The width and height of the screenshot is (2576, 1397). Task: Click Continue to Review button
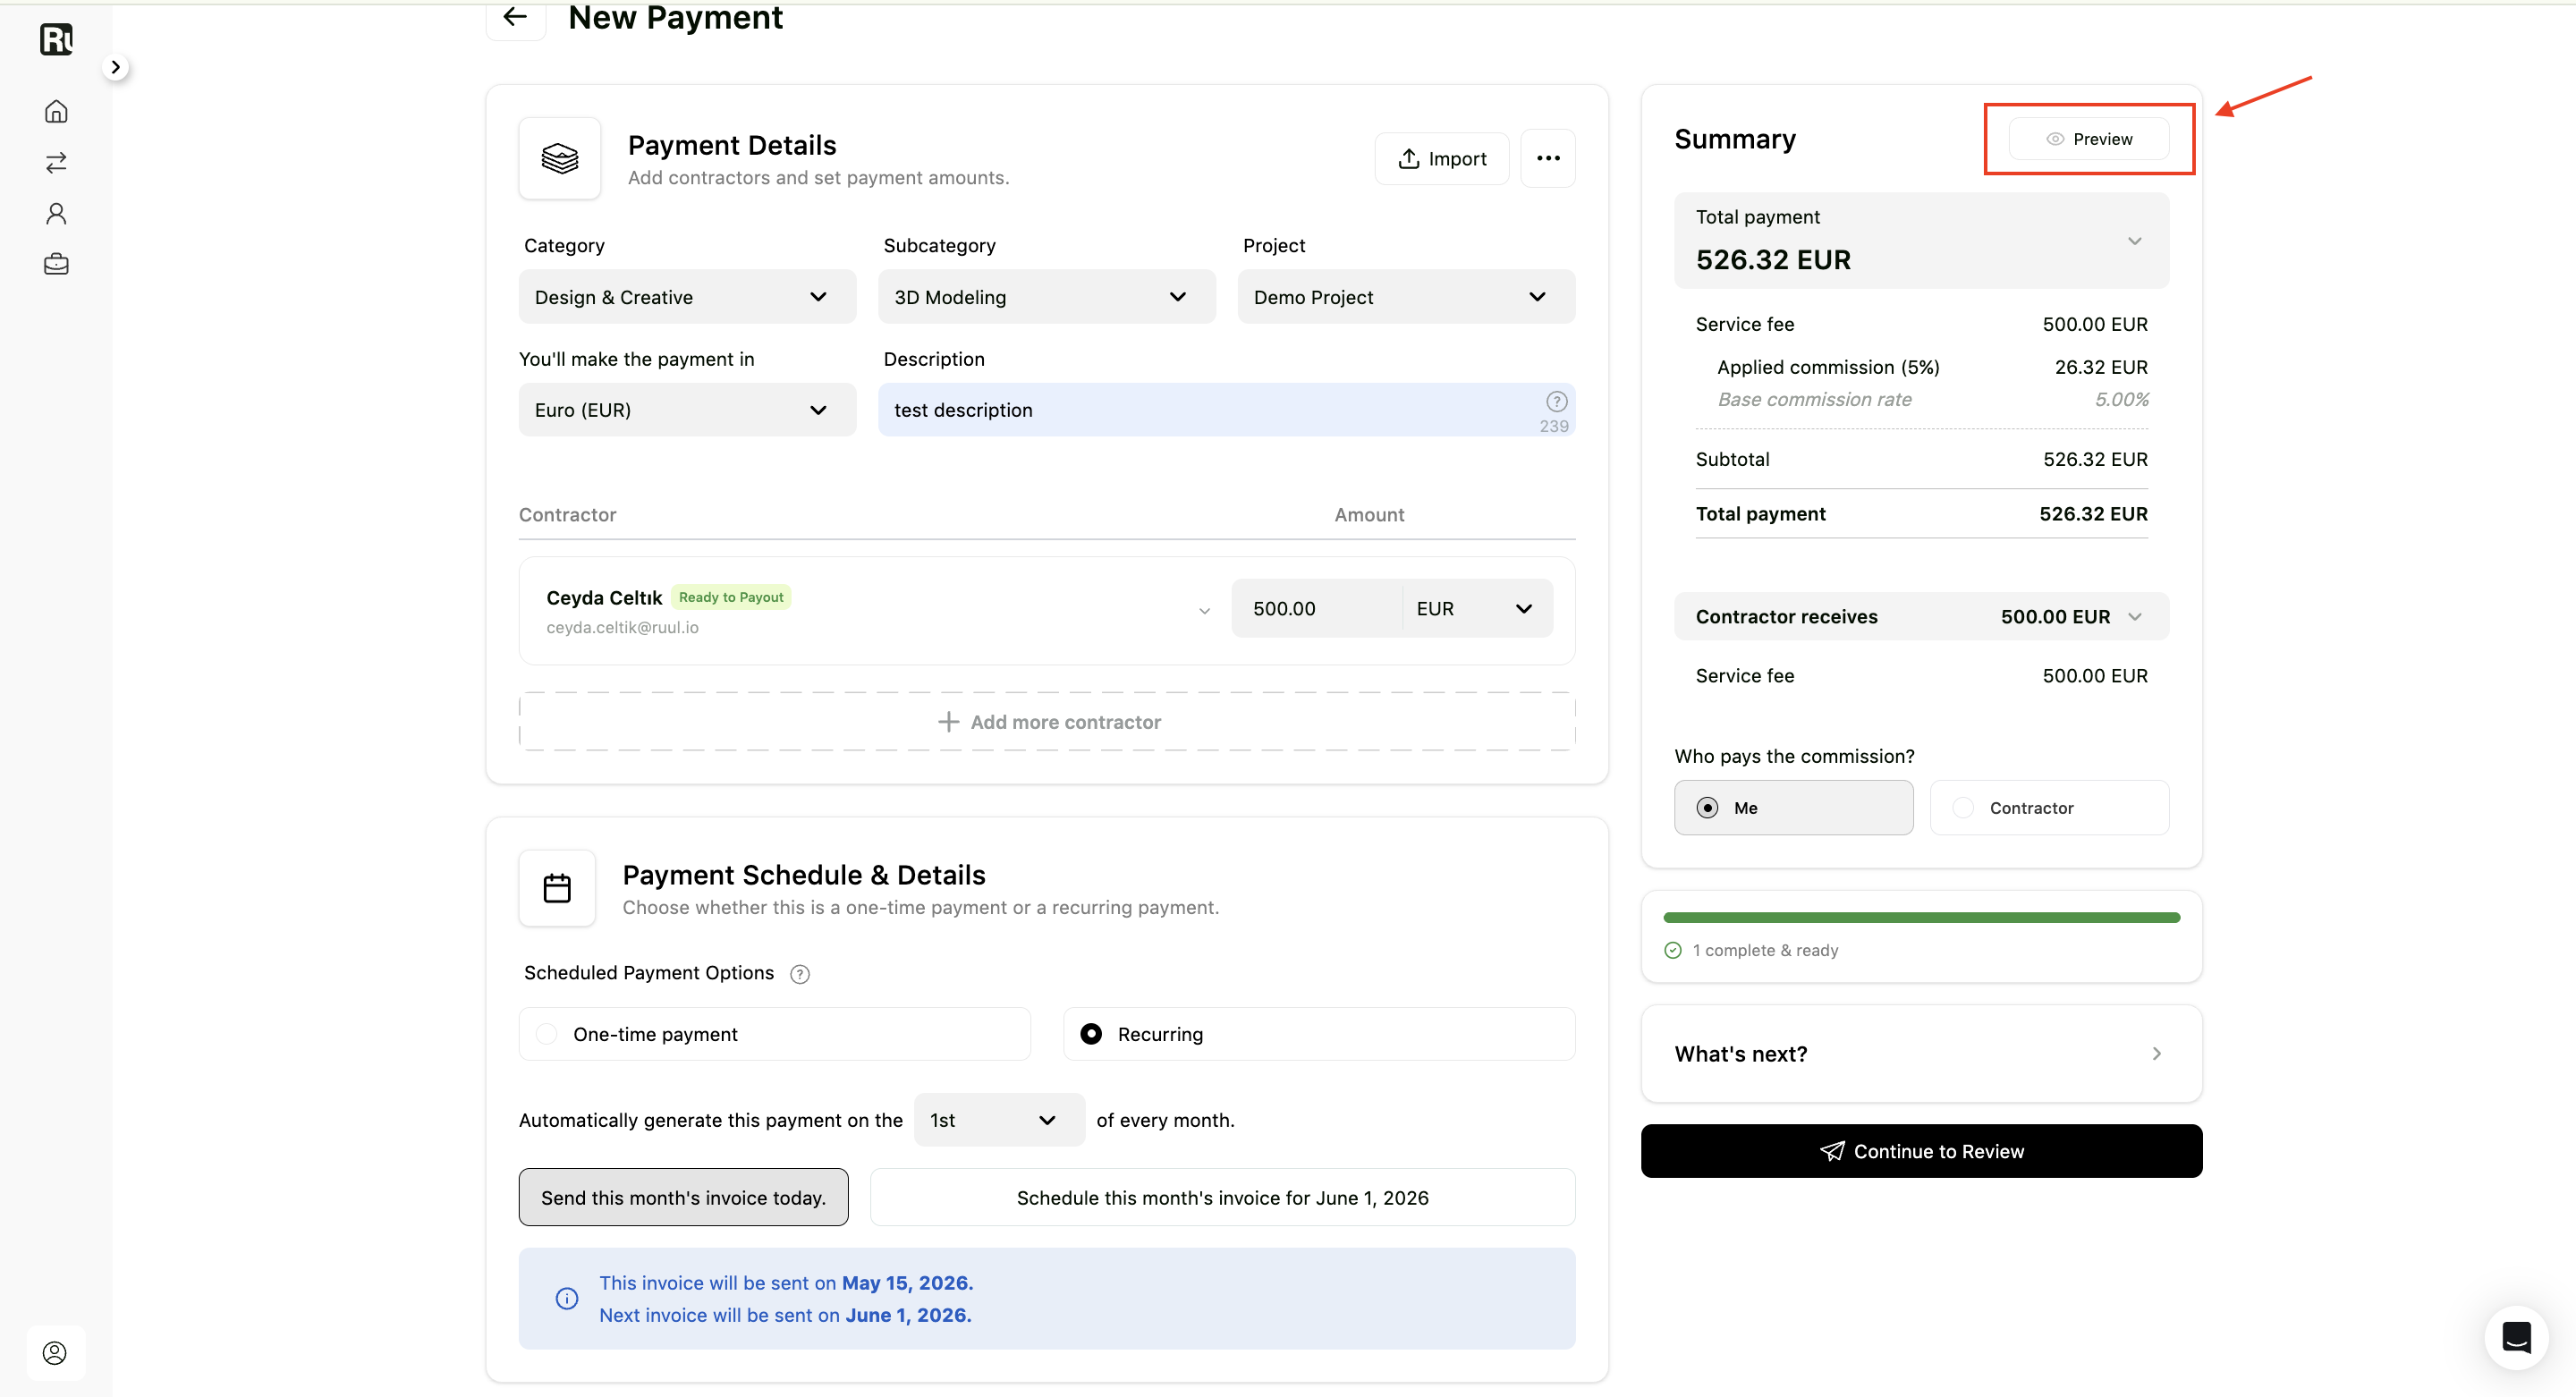pos(1921,1151)
